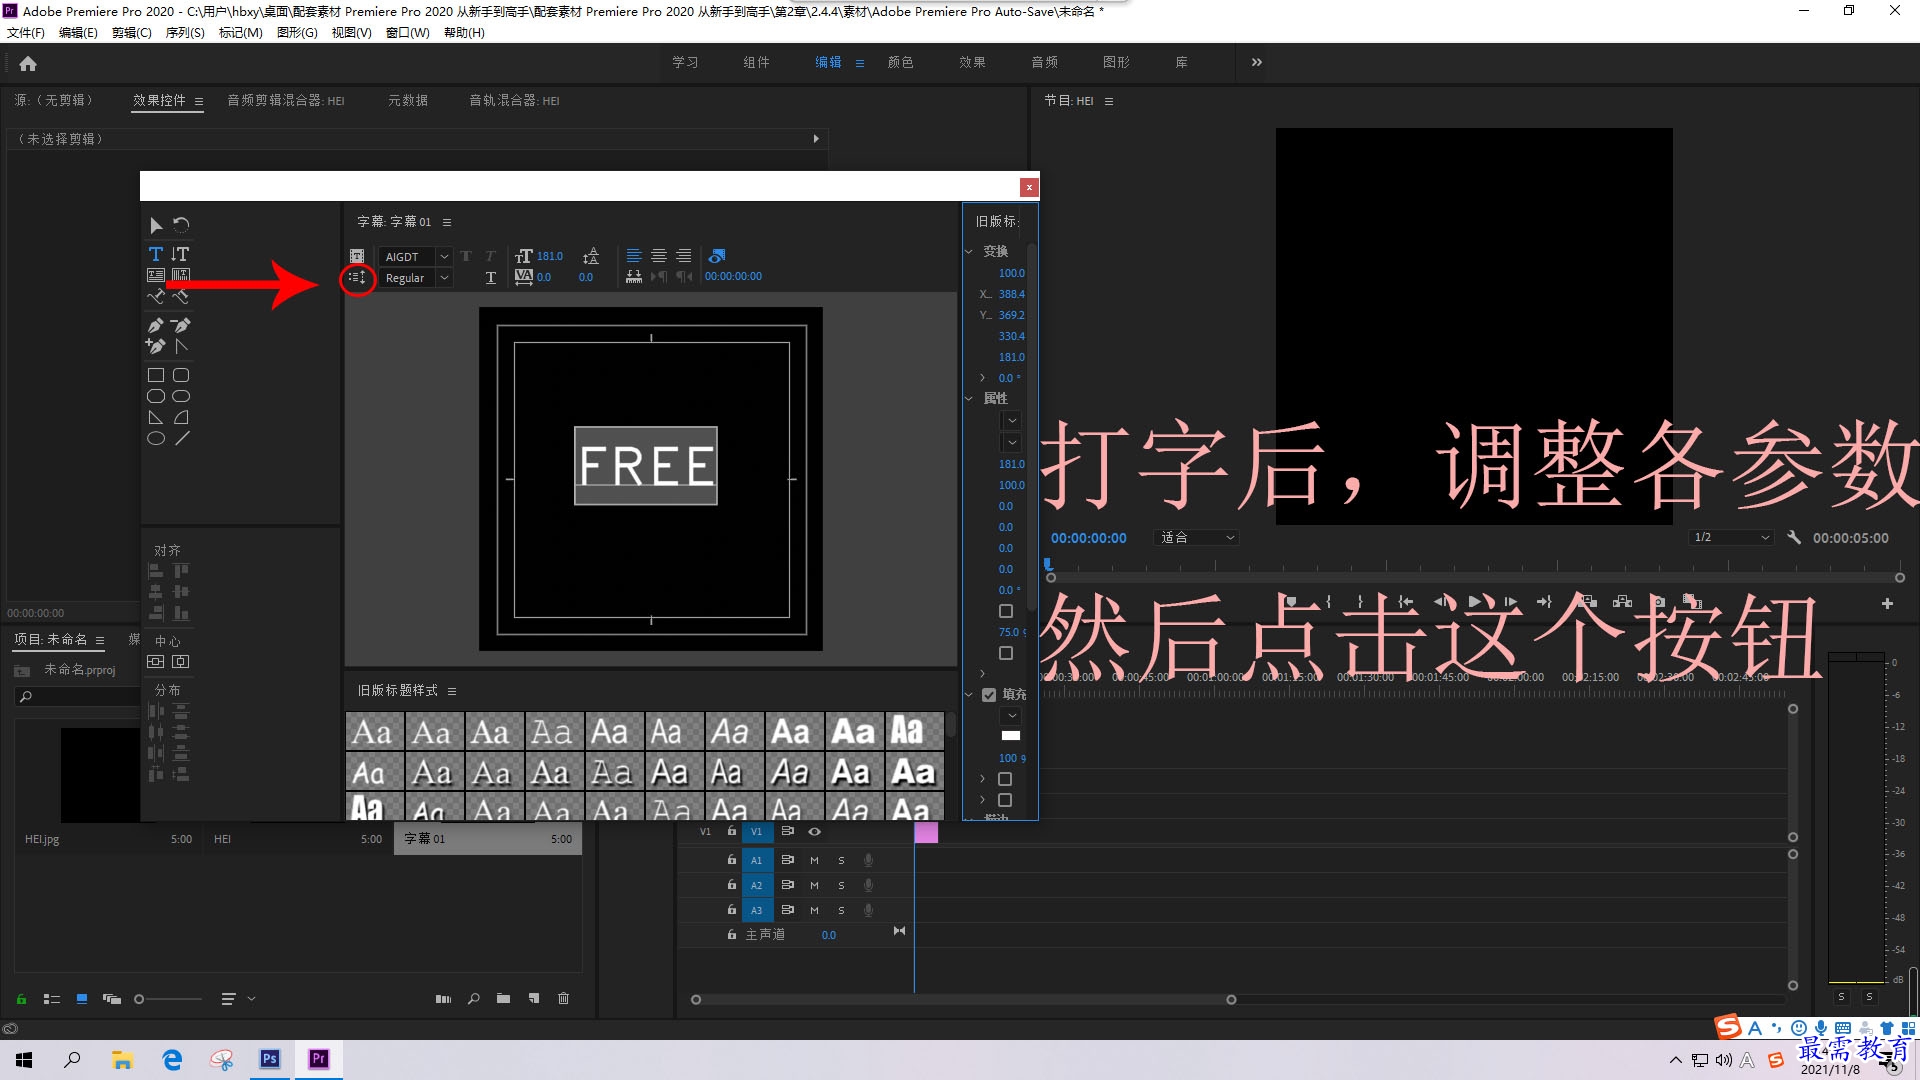Select the Convert Anchor Point tool

pyautogui.click(x=181, y=346)
